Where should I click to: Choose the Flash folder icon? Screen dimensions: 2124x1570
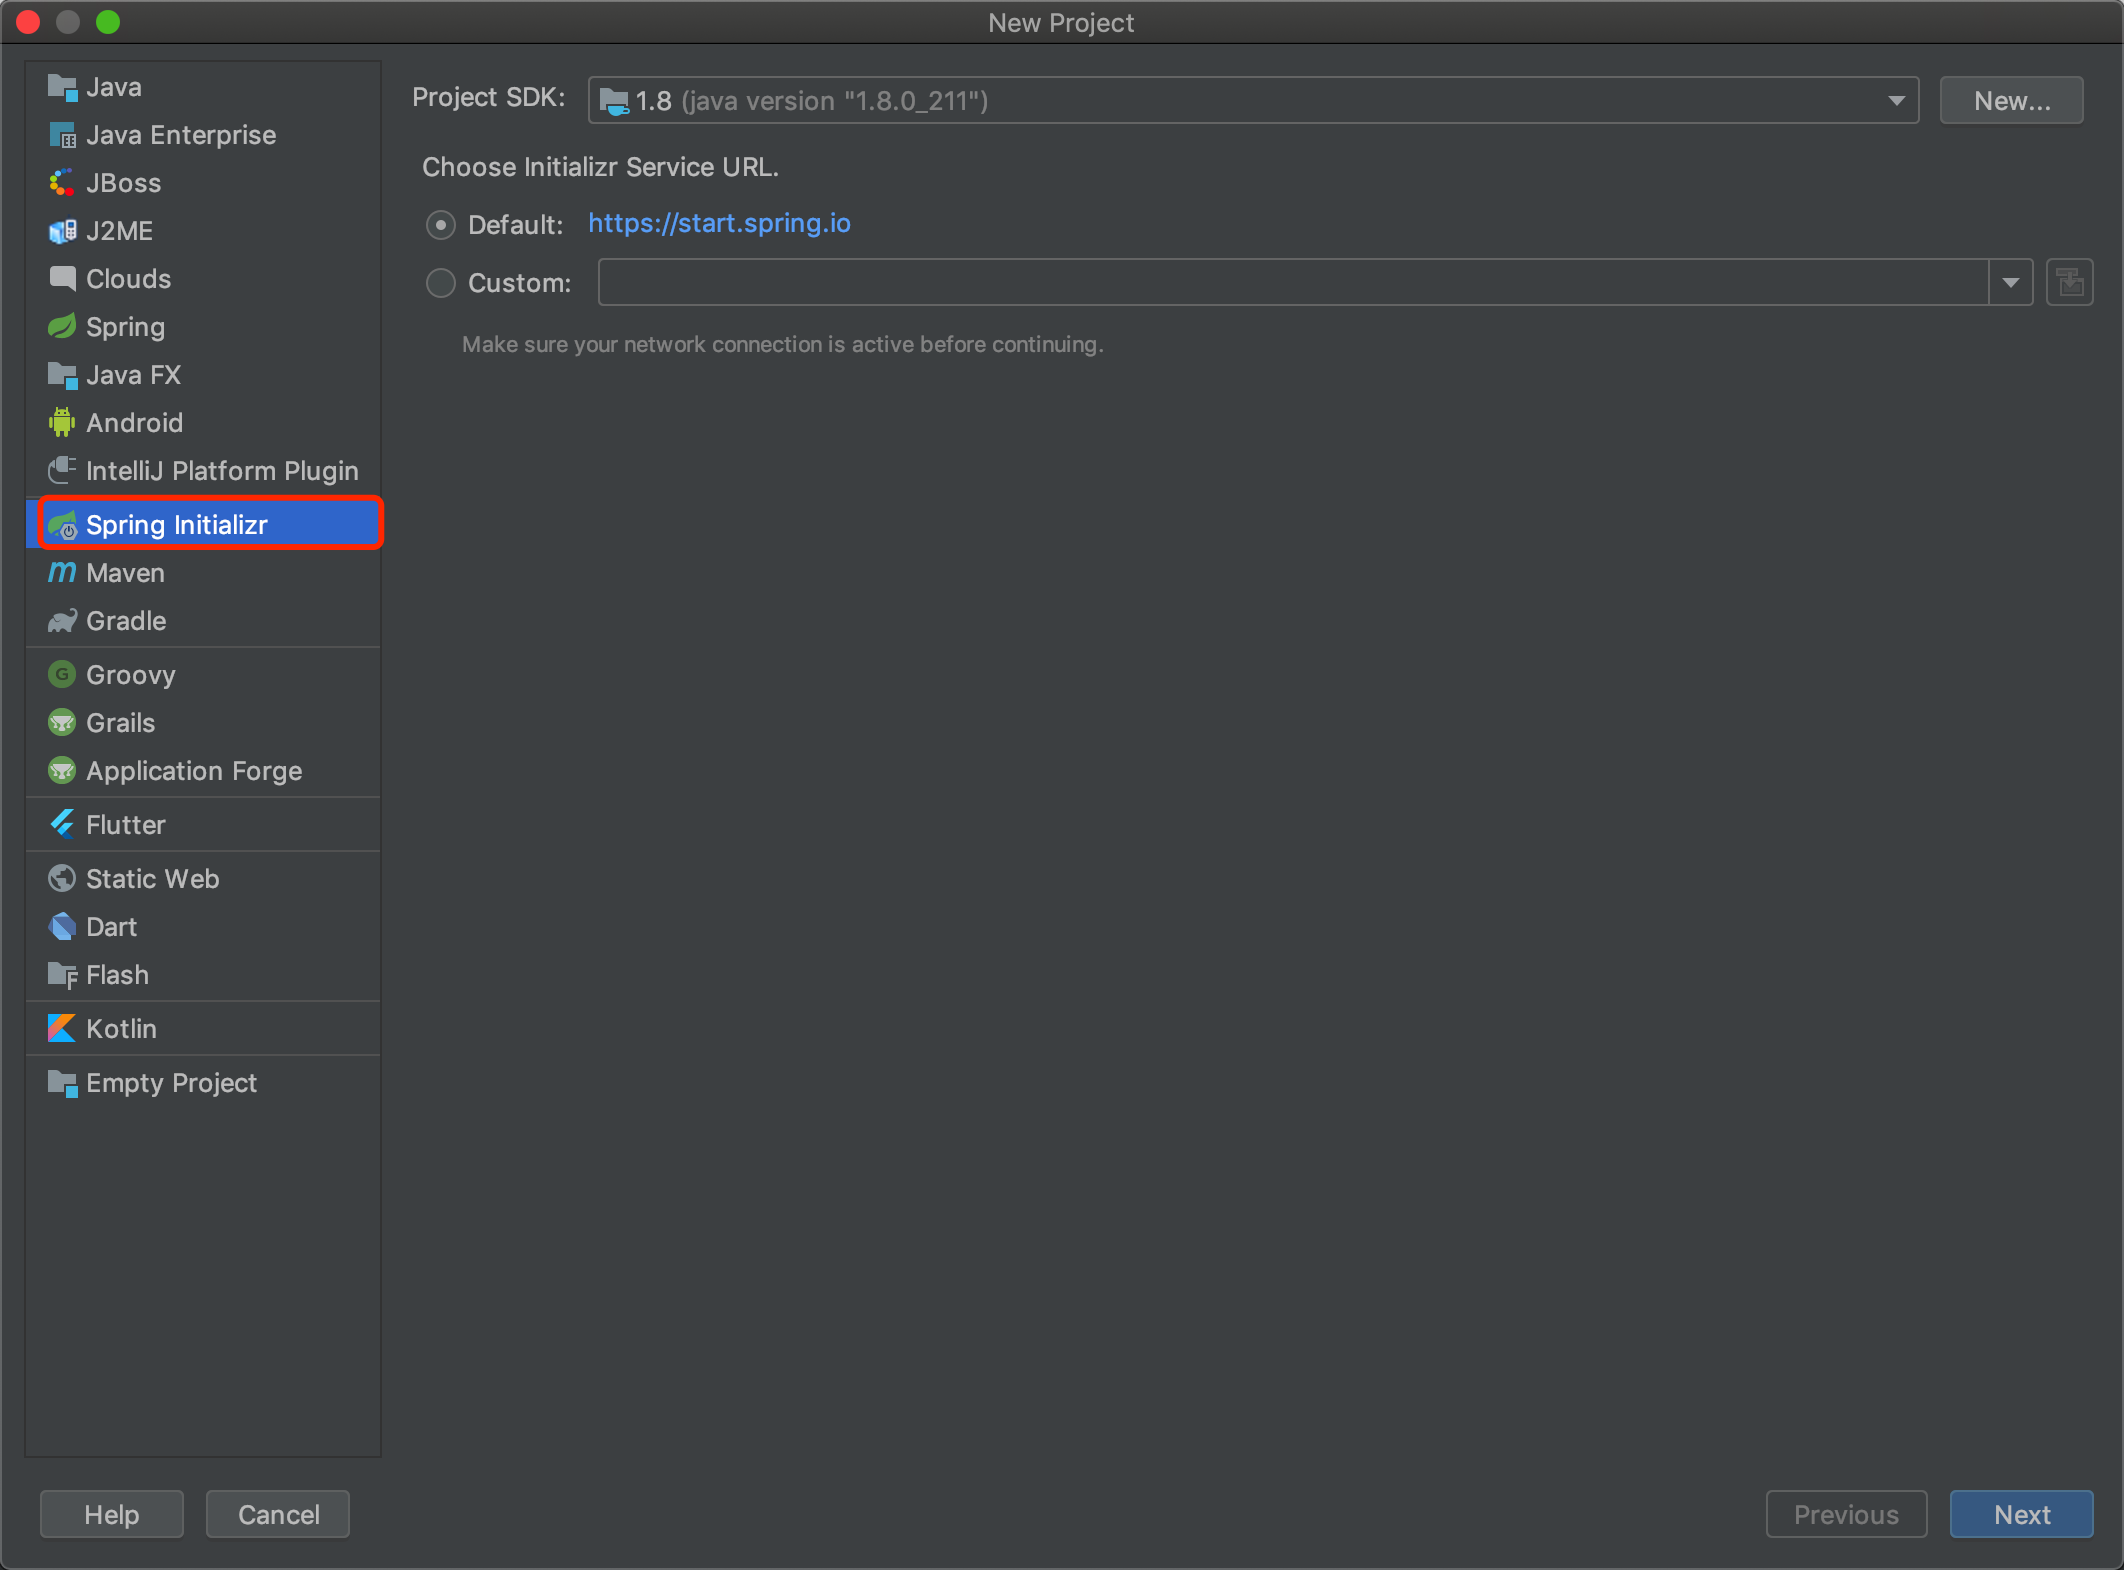[x=62, y=975]
